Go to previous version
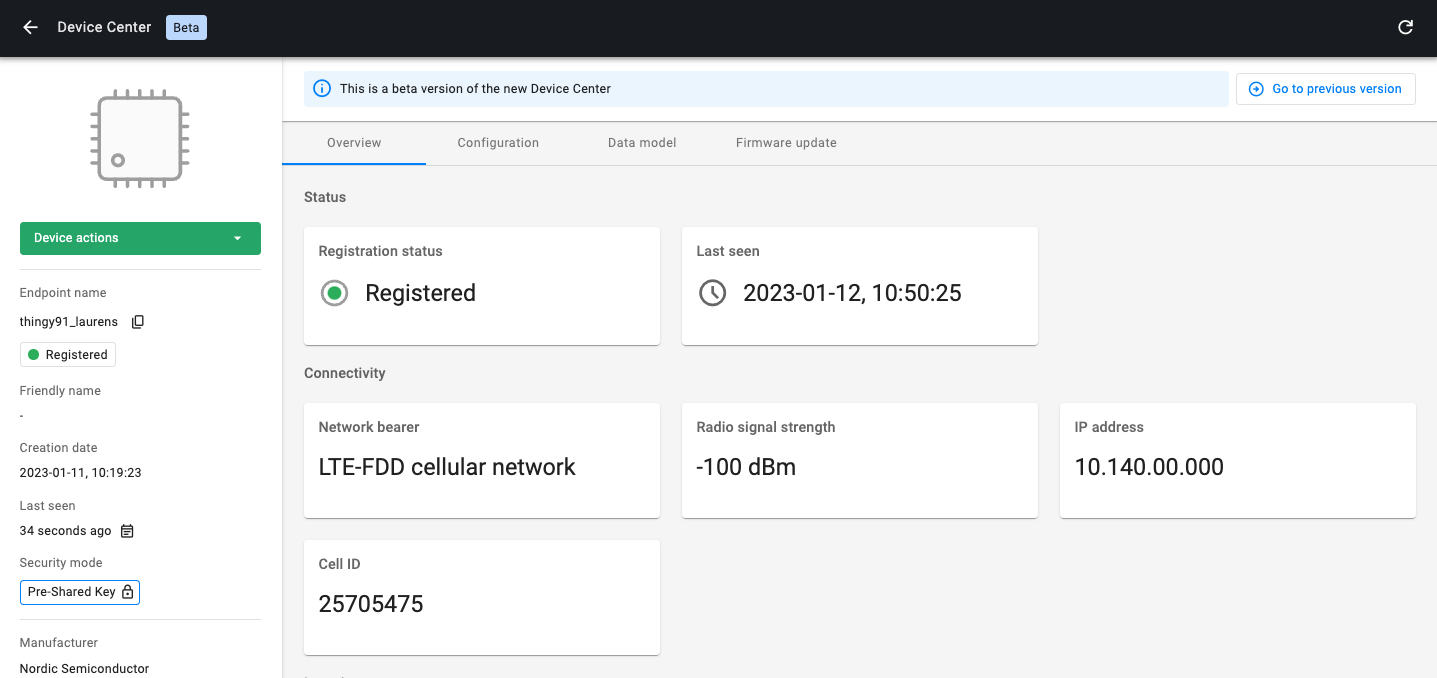The width and height of the screenshot is (1437, 678). [x=1326, y=89]
